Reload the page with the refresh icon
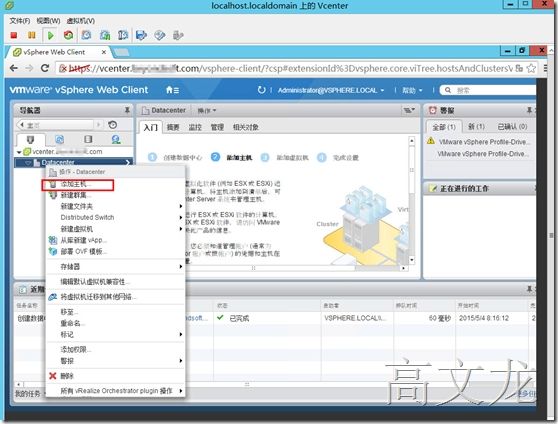Image resolution: width=558 pixels, height=424 pixels. tap(45, 68)
